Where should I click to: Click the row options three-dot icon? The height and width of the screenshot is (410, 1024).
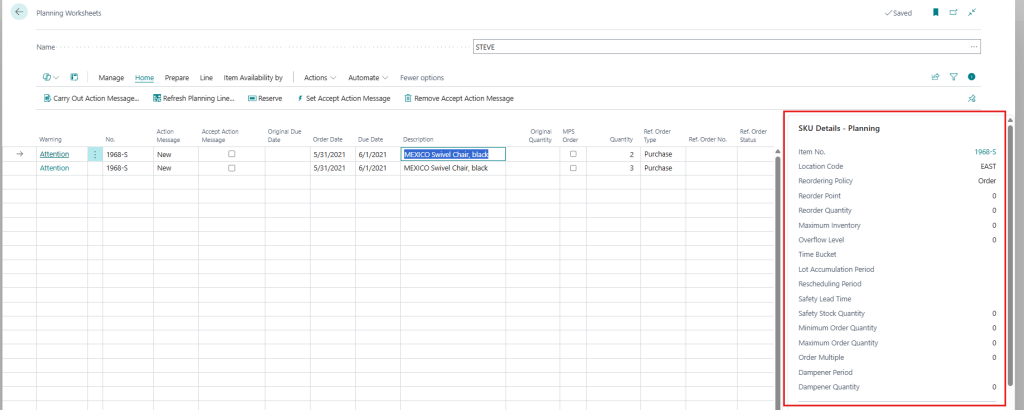click(95, 154)
